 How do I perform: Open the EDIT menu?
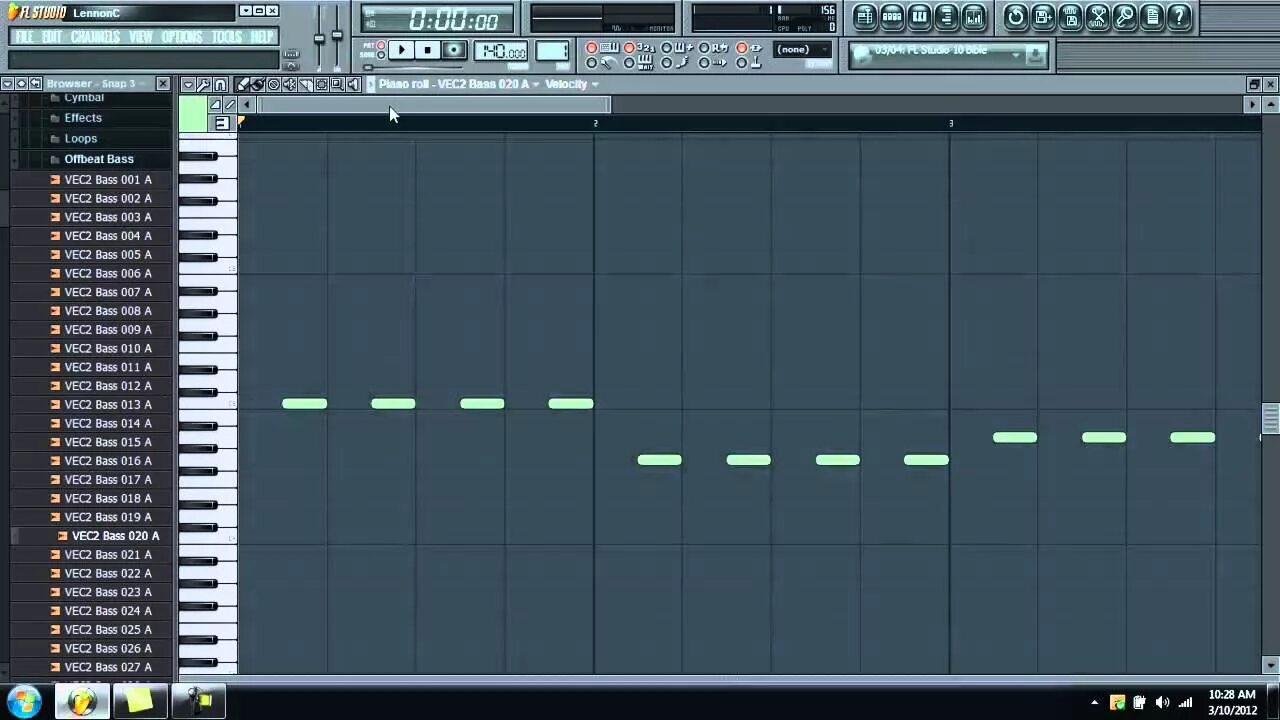tap(52, 37)
